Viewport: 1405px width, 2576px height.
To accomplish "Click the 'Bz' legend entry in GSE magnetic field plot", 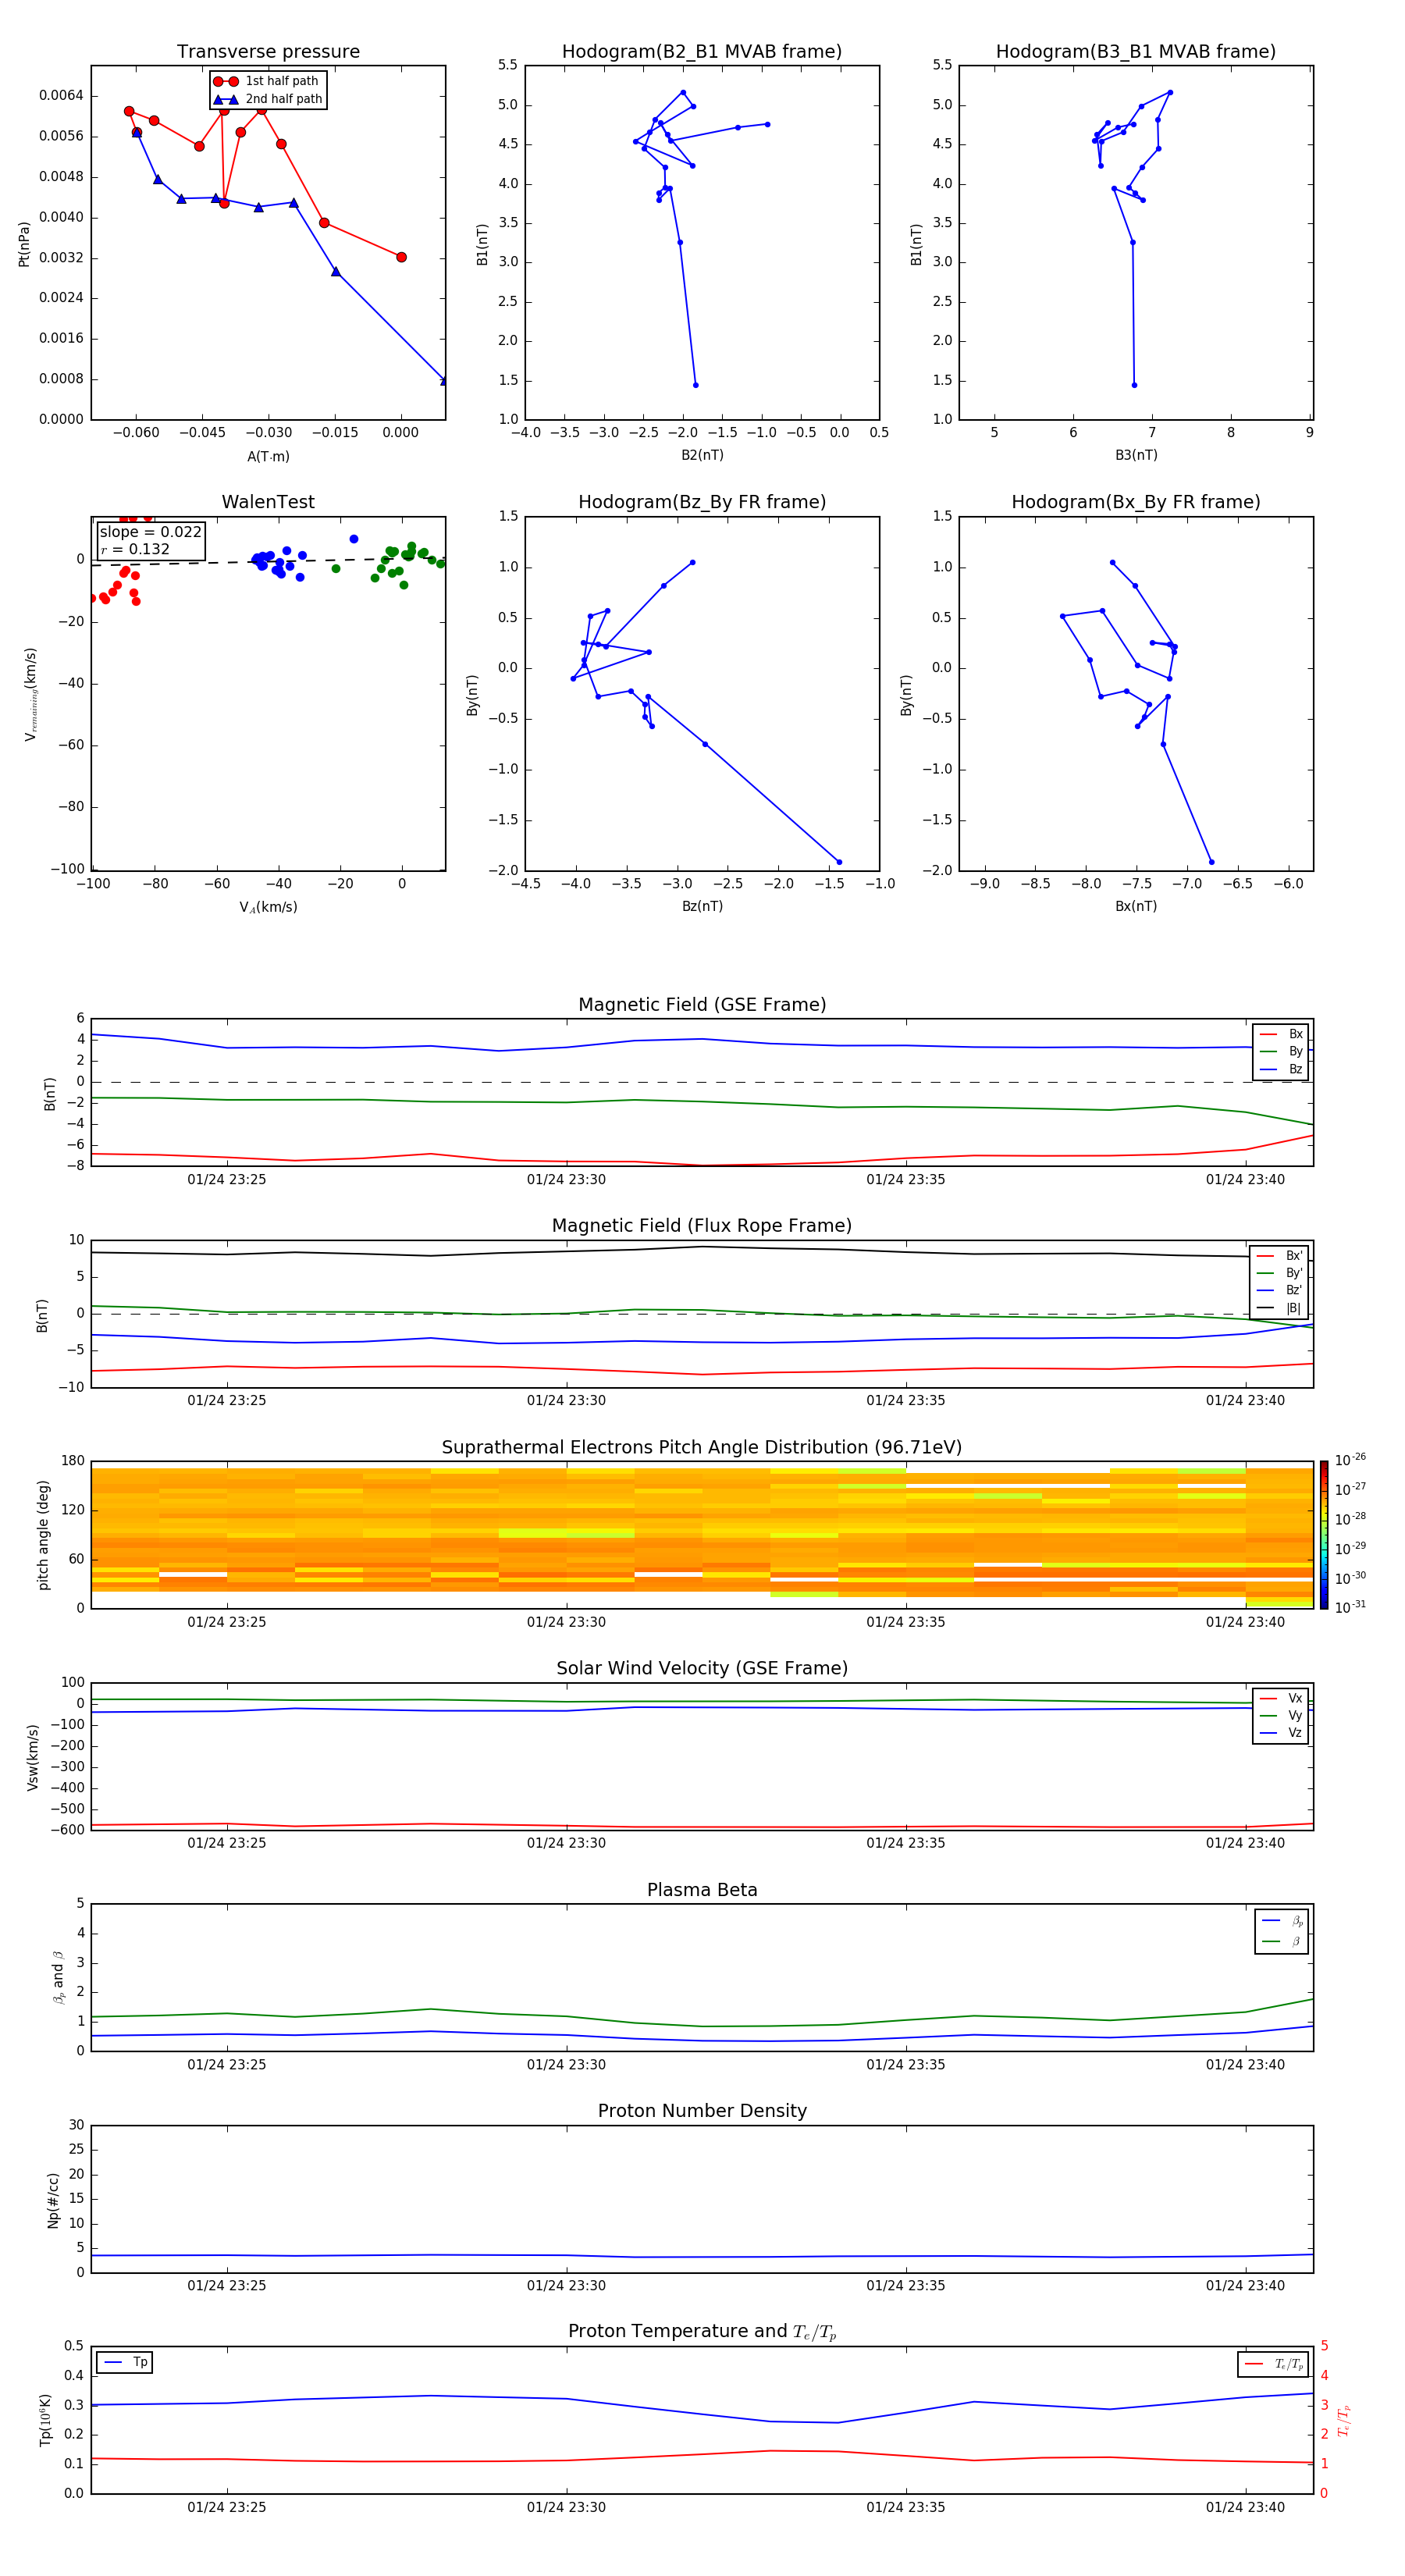I will tap(1281, 1069).
